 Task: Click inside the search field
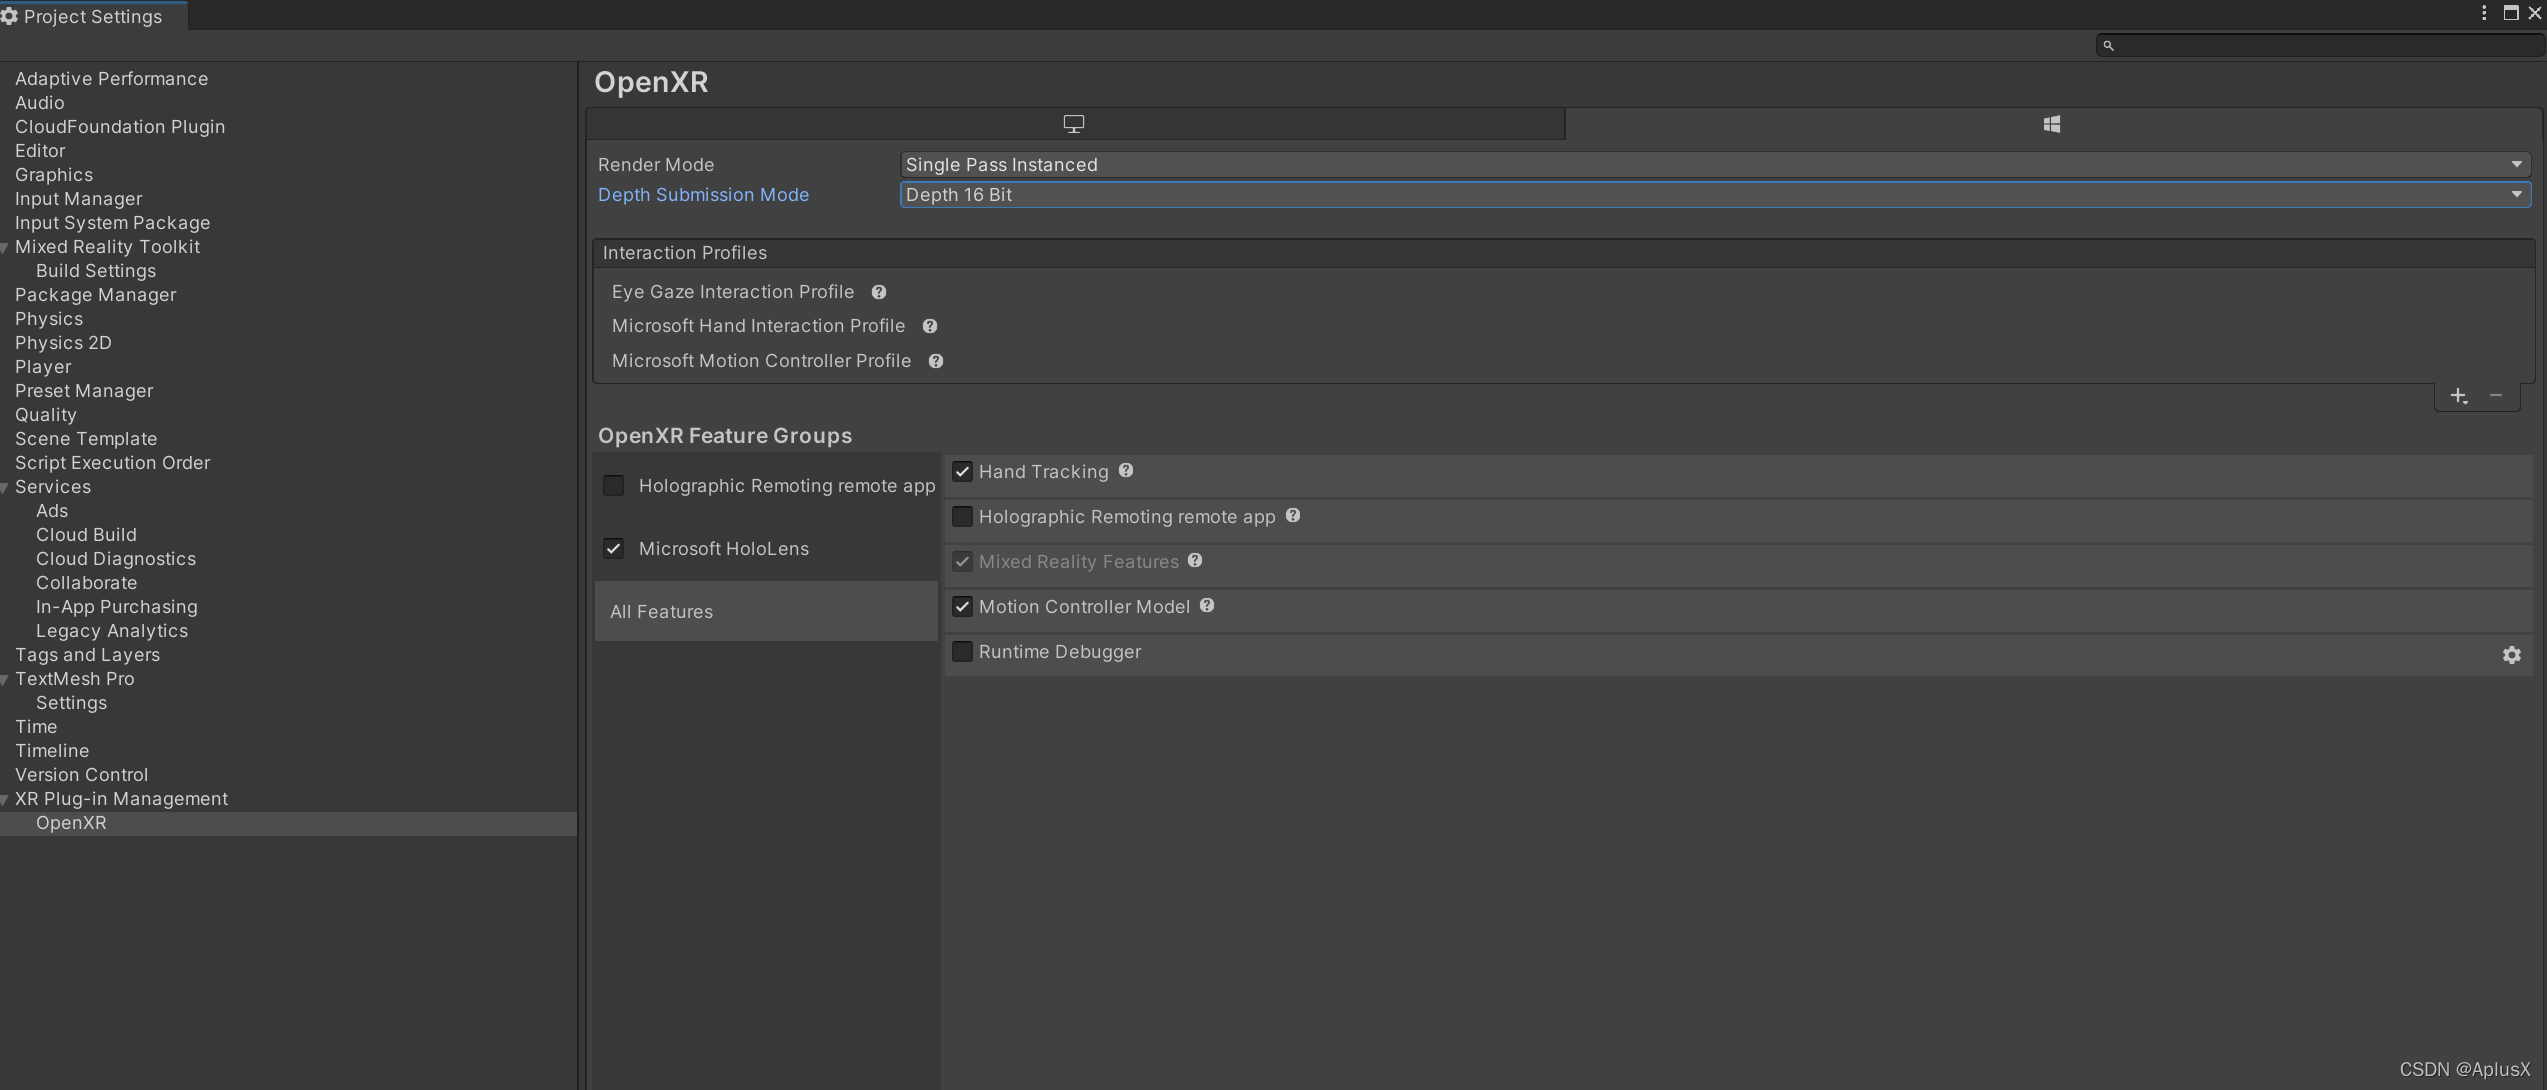(2300, 45)
